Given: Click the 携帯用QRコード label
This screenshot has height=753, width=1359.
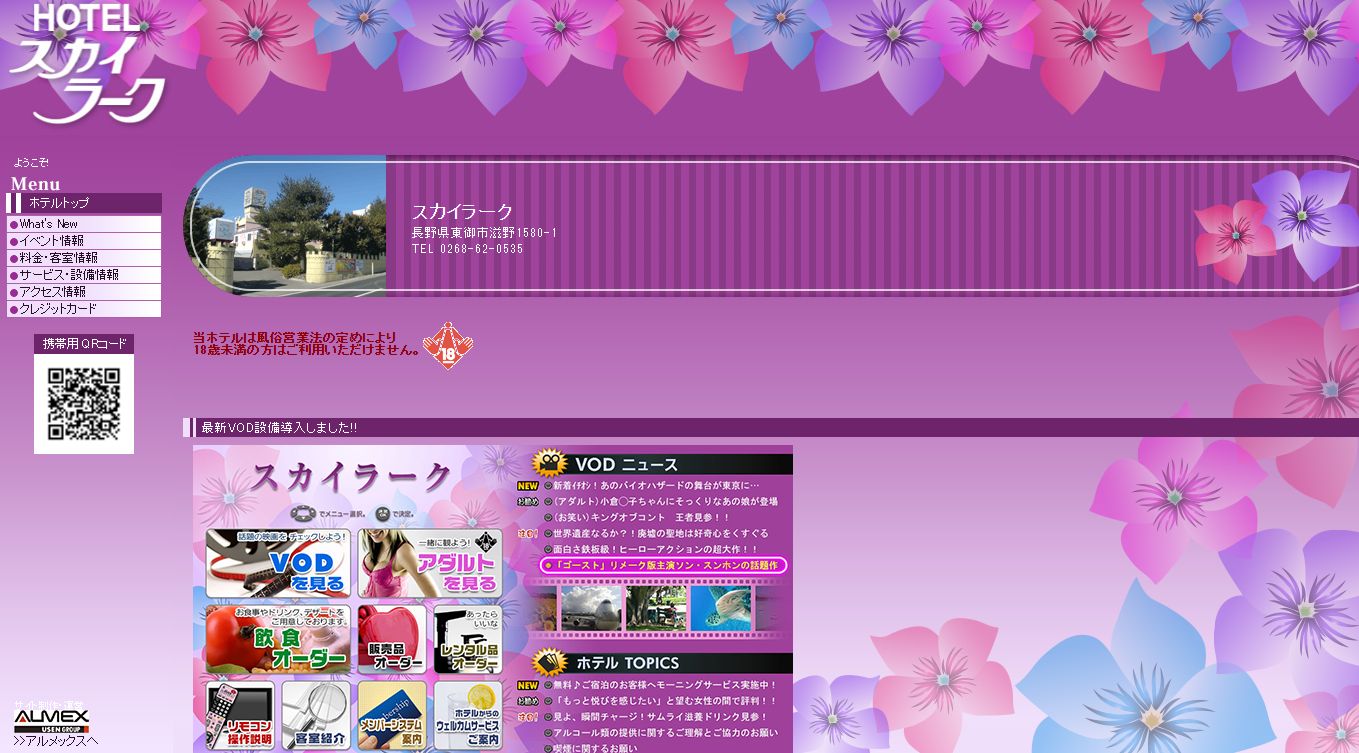Looking at the screenshot, I should pyautogui.click(x=84, y=344).
